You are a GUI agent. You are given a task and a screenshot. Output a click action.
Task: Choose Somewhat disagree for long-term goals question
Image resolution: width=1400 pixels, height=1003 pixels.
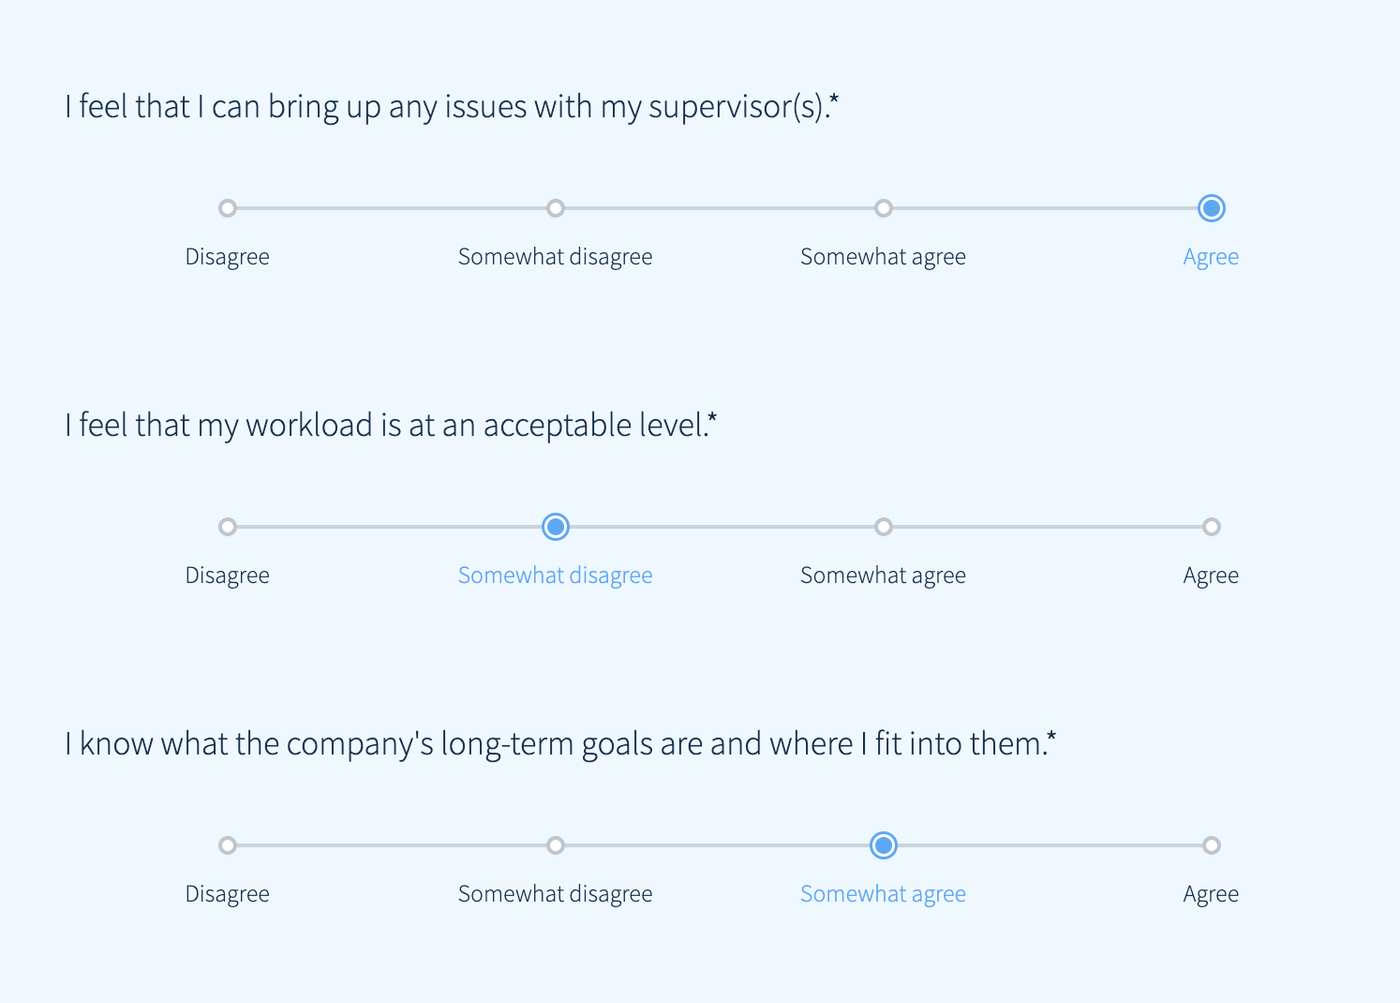pos(556,845)
